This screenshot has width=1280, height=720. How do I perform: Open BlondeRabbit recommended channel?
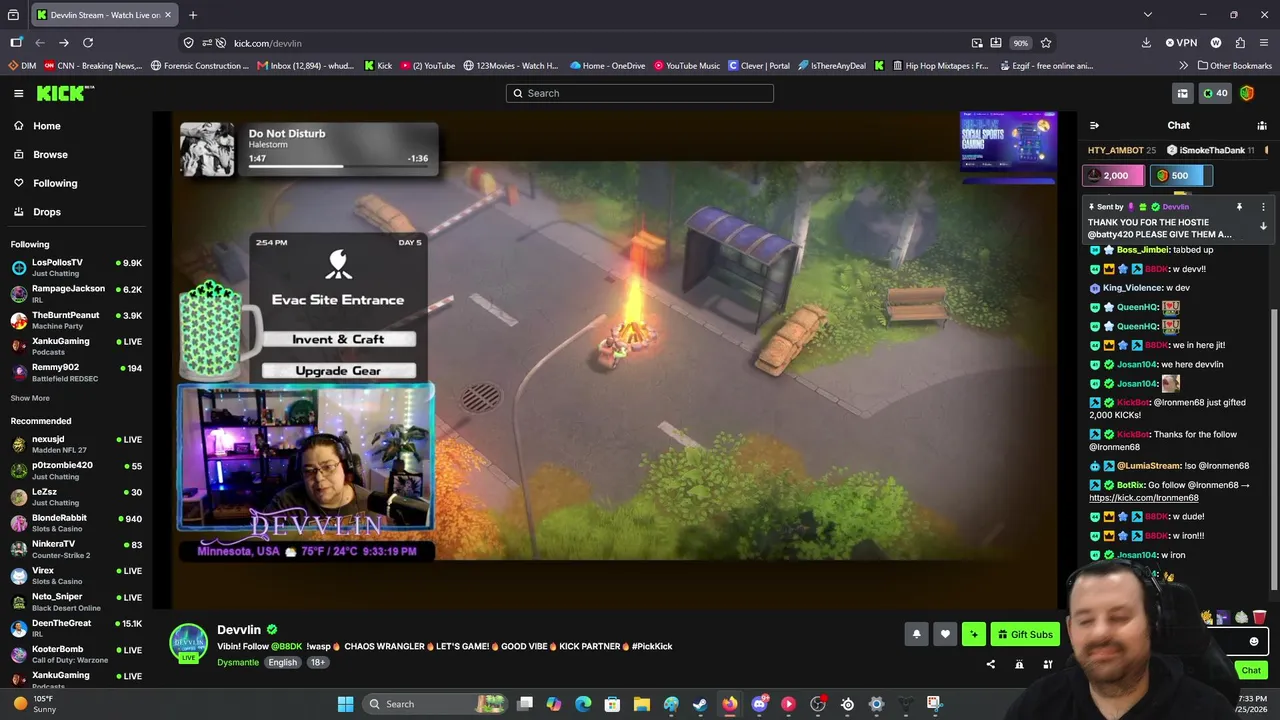pyautogui.click(x=76, y=523)
